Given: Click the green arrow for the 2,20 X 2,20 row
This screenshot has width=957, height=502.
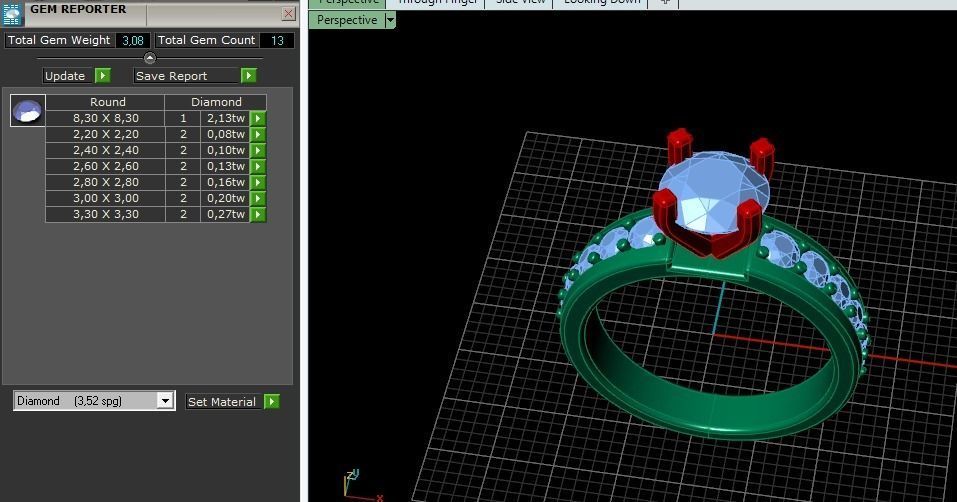Looking at the screenshot, I should point(258,134).
